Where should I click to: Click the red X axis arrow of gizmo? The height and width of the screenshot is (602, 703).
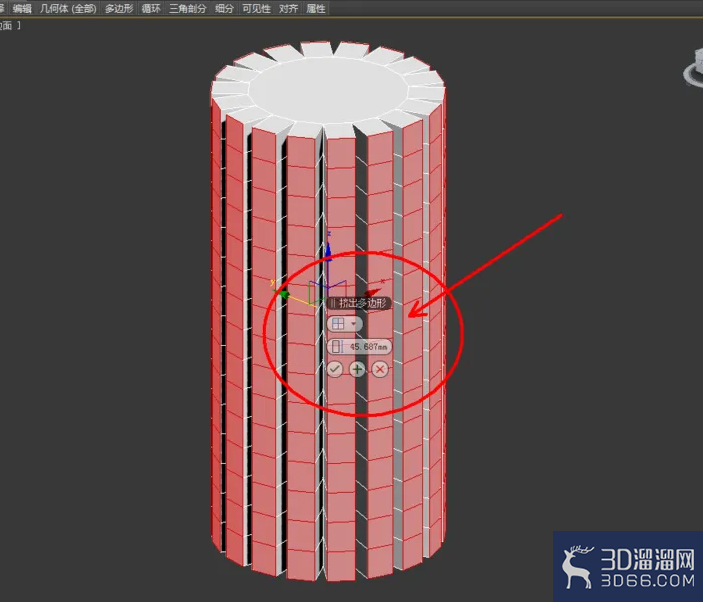(x=372, y=293)
